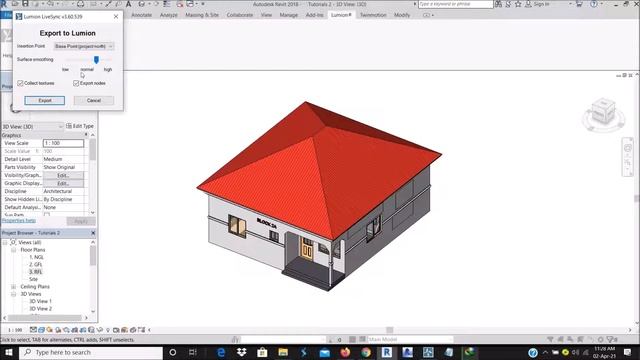Select the Site floor plan

point(33,279)
